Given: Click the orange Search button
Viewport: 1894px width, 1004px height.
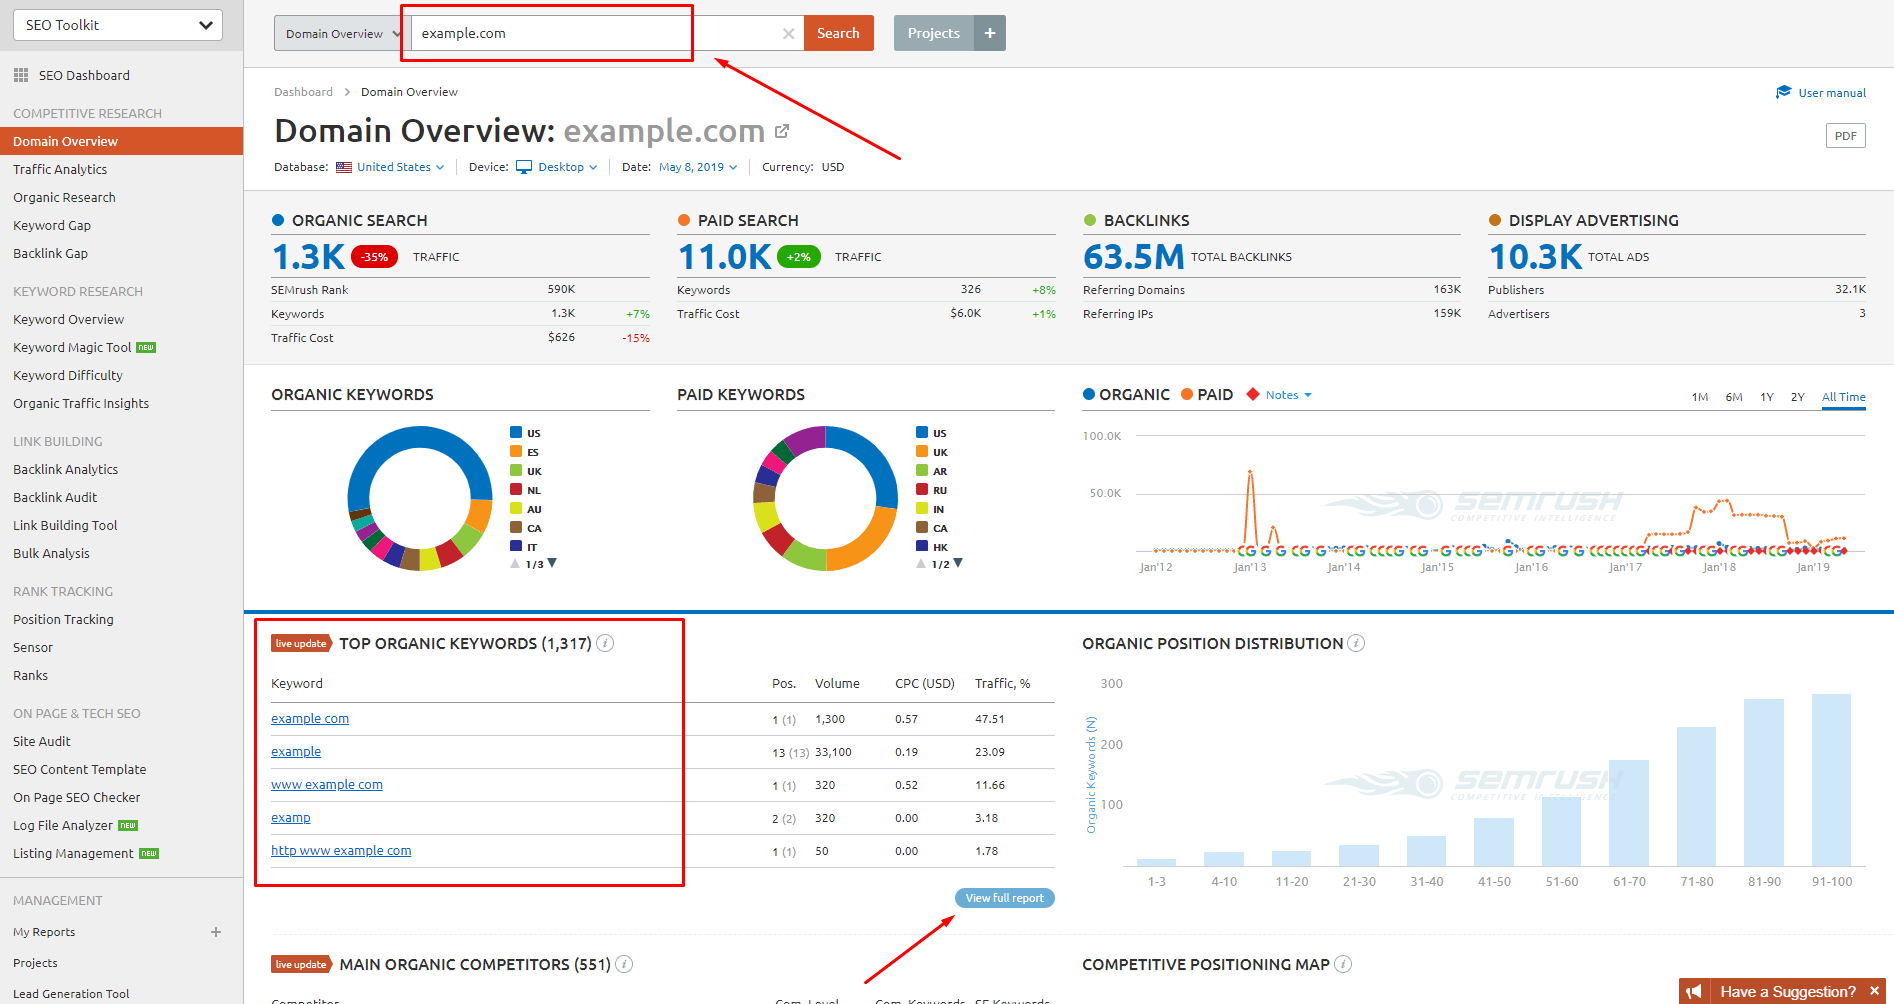Looking at the screenshot, I should (838, 33).
